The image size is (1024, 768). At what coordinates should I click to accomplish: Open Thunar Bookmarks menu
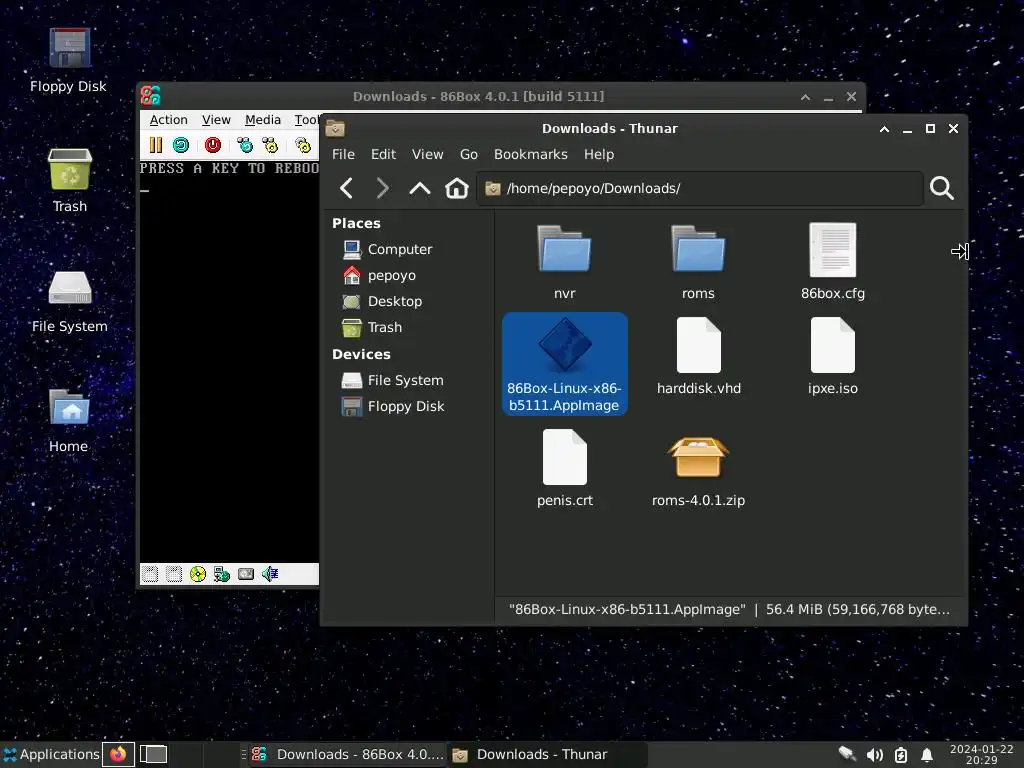tap(530, 155)
